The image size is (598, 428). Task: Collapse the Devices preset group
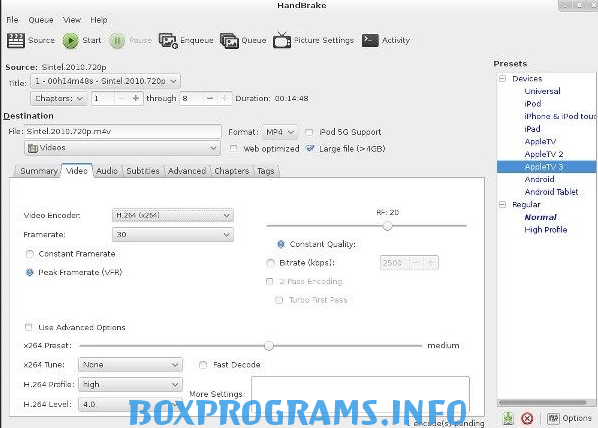503,79
